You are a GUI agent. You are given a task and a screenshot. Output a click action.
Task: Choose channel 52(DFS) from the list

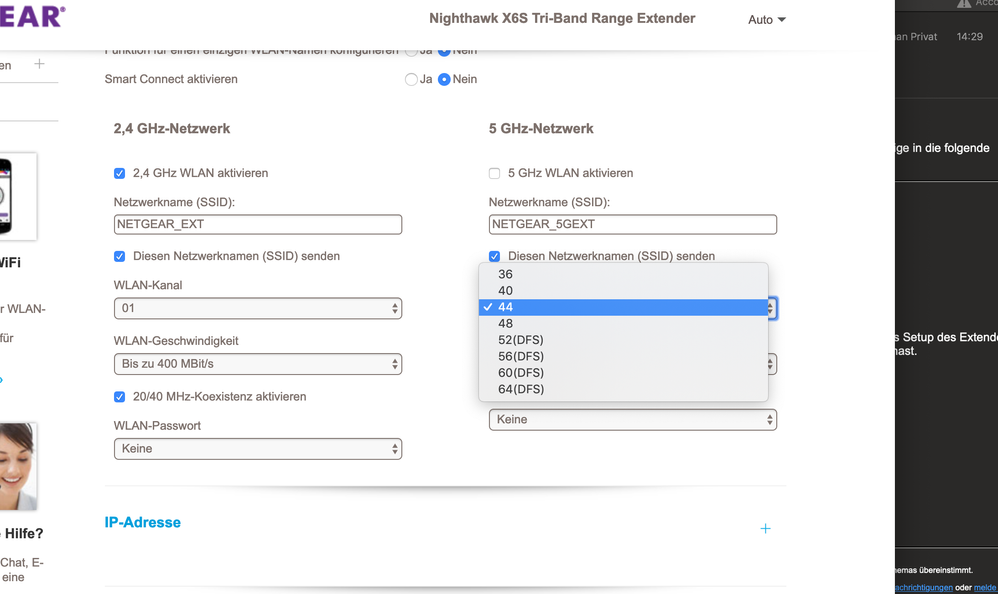[x=521, y=340]
